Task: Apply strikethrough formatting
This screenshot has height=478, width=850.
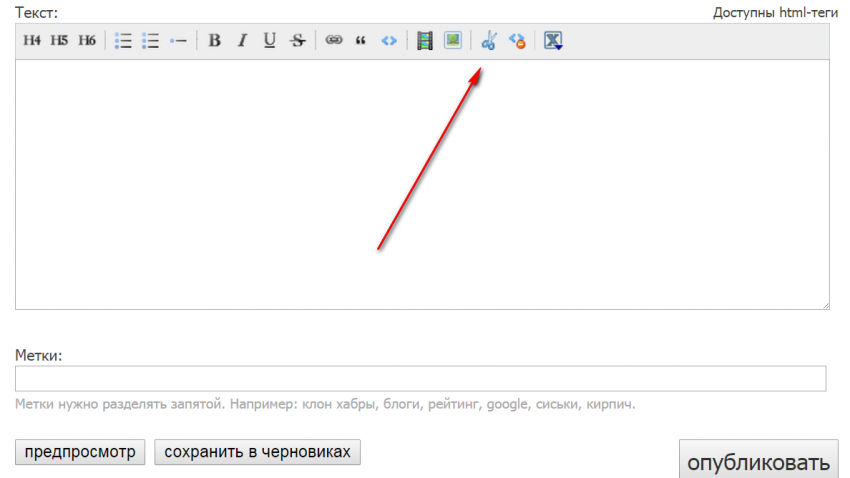Action: (x=297, y=41)
